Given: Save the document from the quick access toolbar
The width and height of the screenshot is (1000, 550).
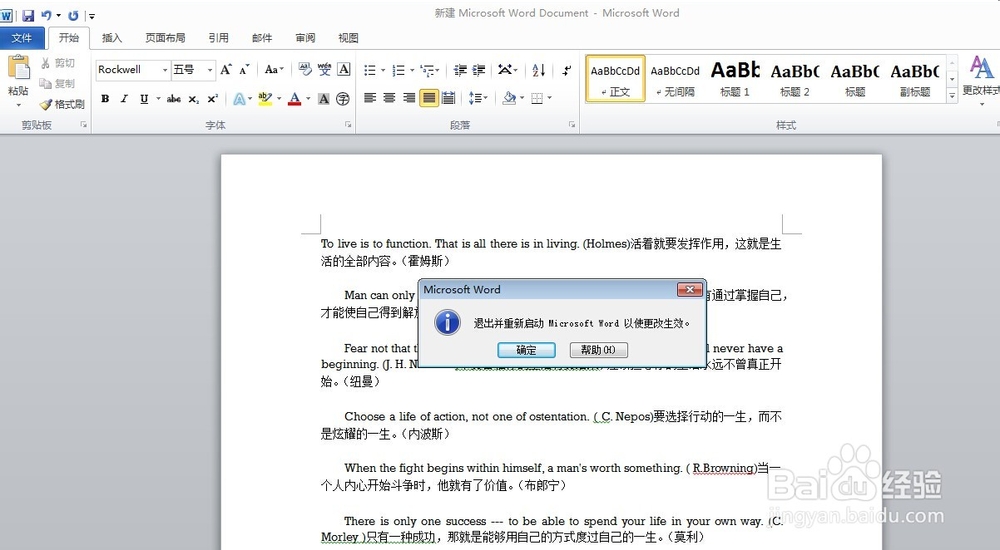Looking at the screenshot, I should pos(28,15).
